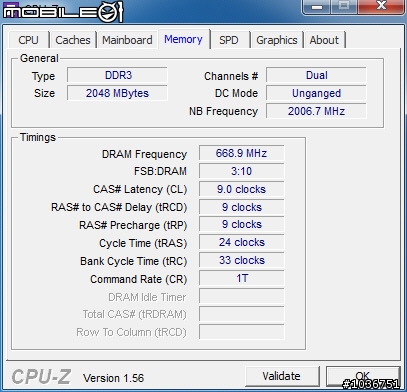Viewport: 407px width, 392px height.
Task: Select the 2048 MBytes size value
Action: [117, 93]
